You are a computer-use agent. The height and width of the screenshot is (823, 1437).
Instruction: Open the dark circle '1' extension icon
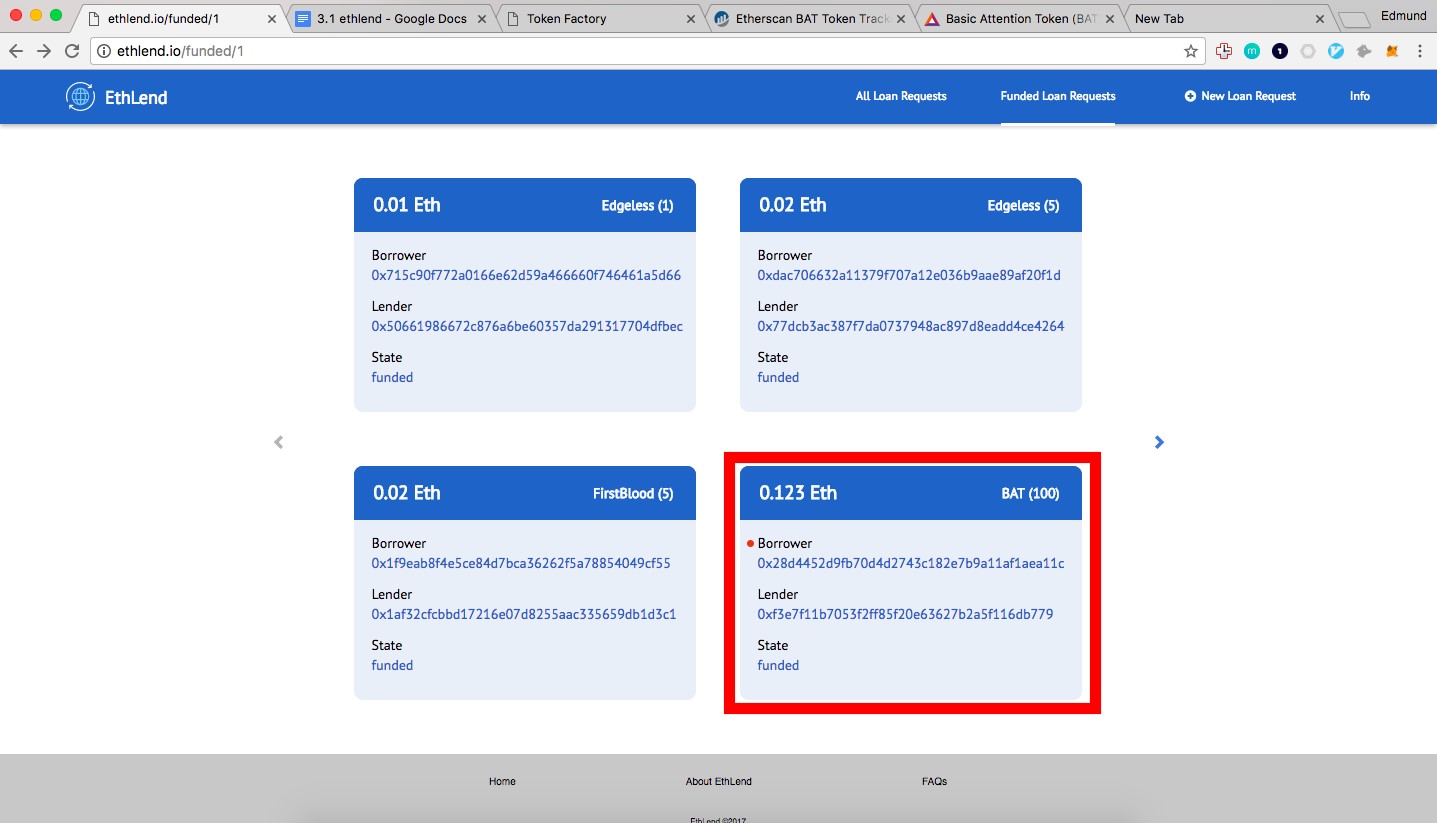(x=1280, y=51)
